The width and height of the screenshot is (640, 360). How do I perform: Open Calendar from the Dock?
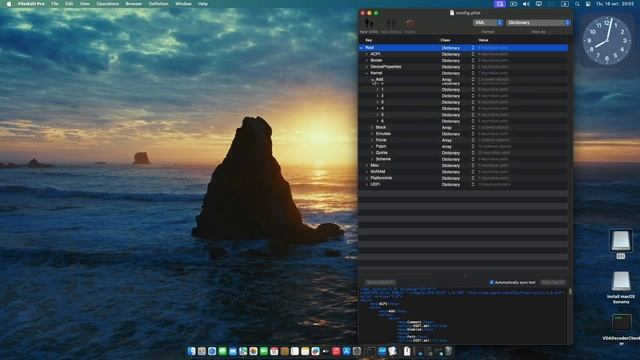(x=274, y=351)
